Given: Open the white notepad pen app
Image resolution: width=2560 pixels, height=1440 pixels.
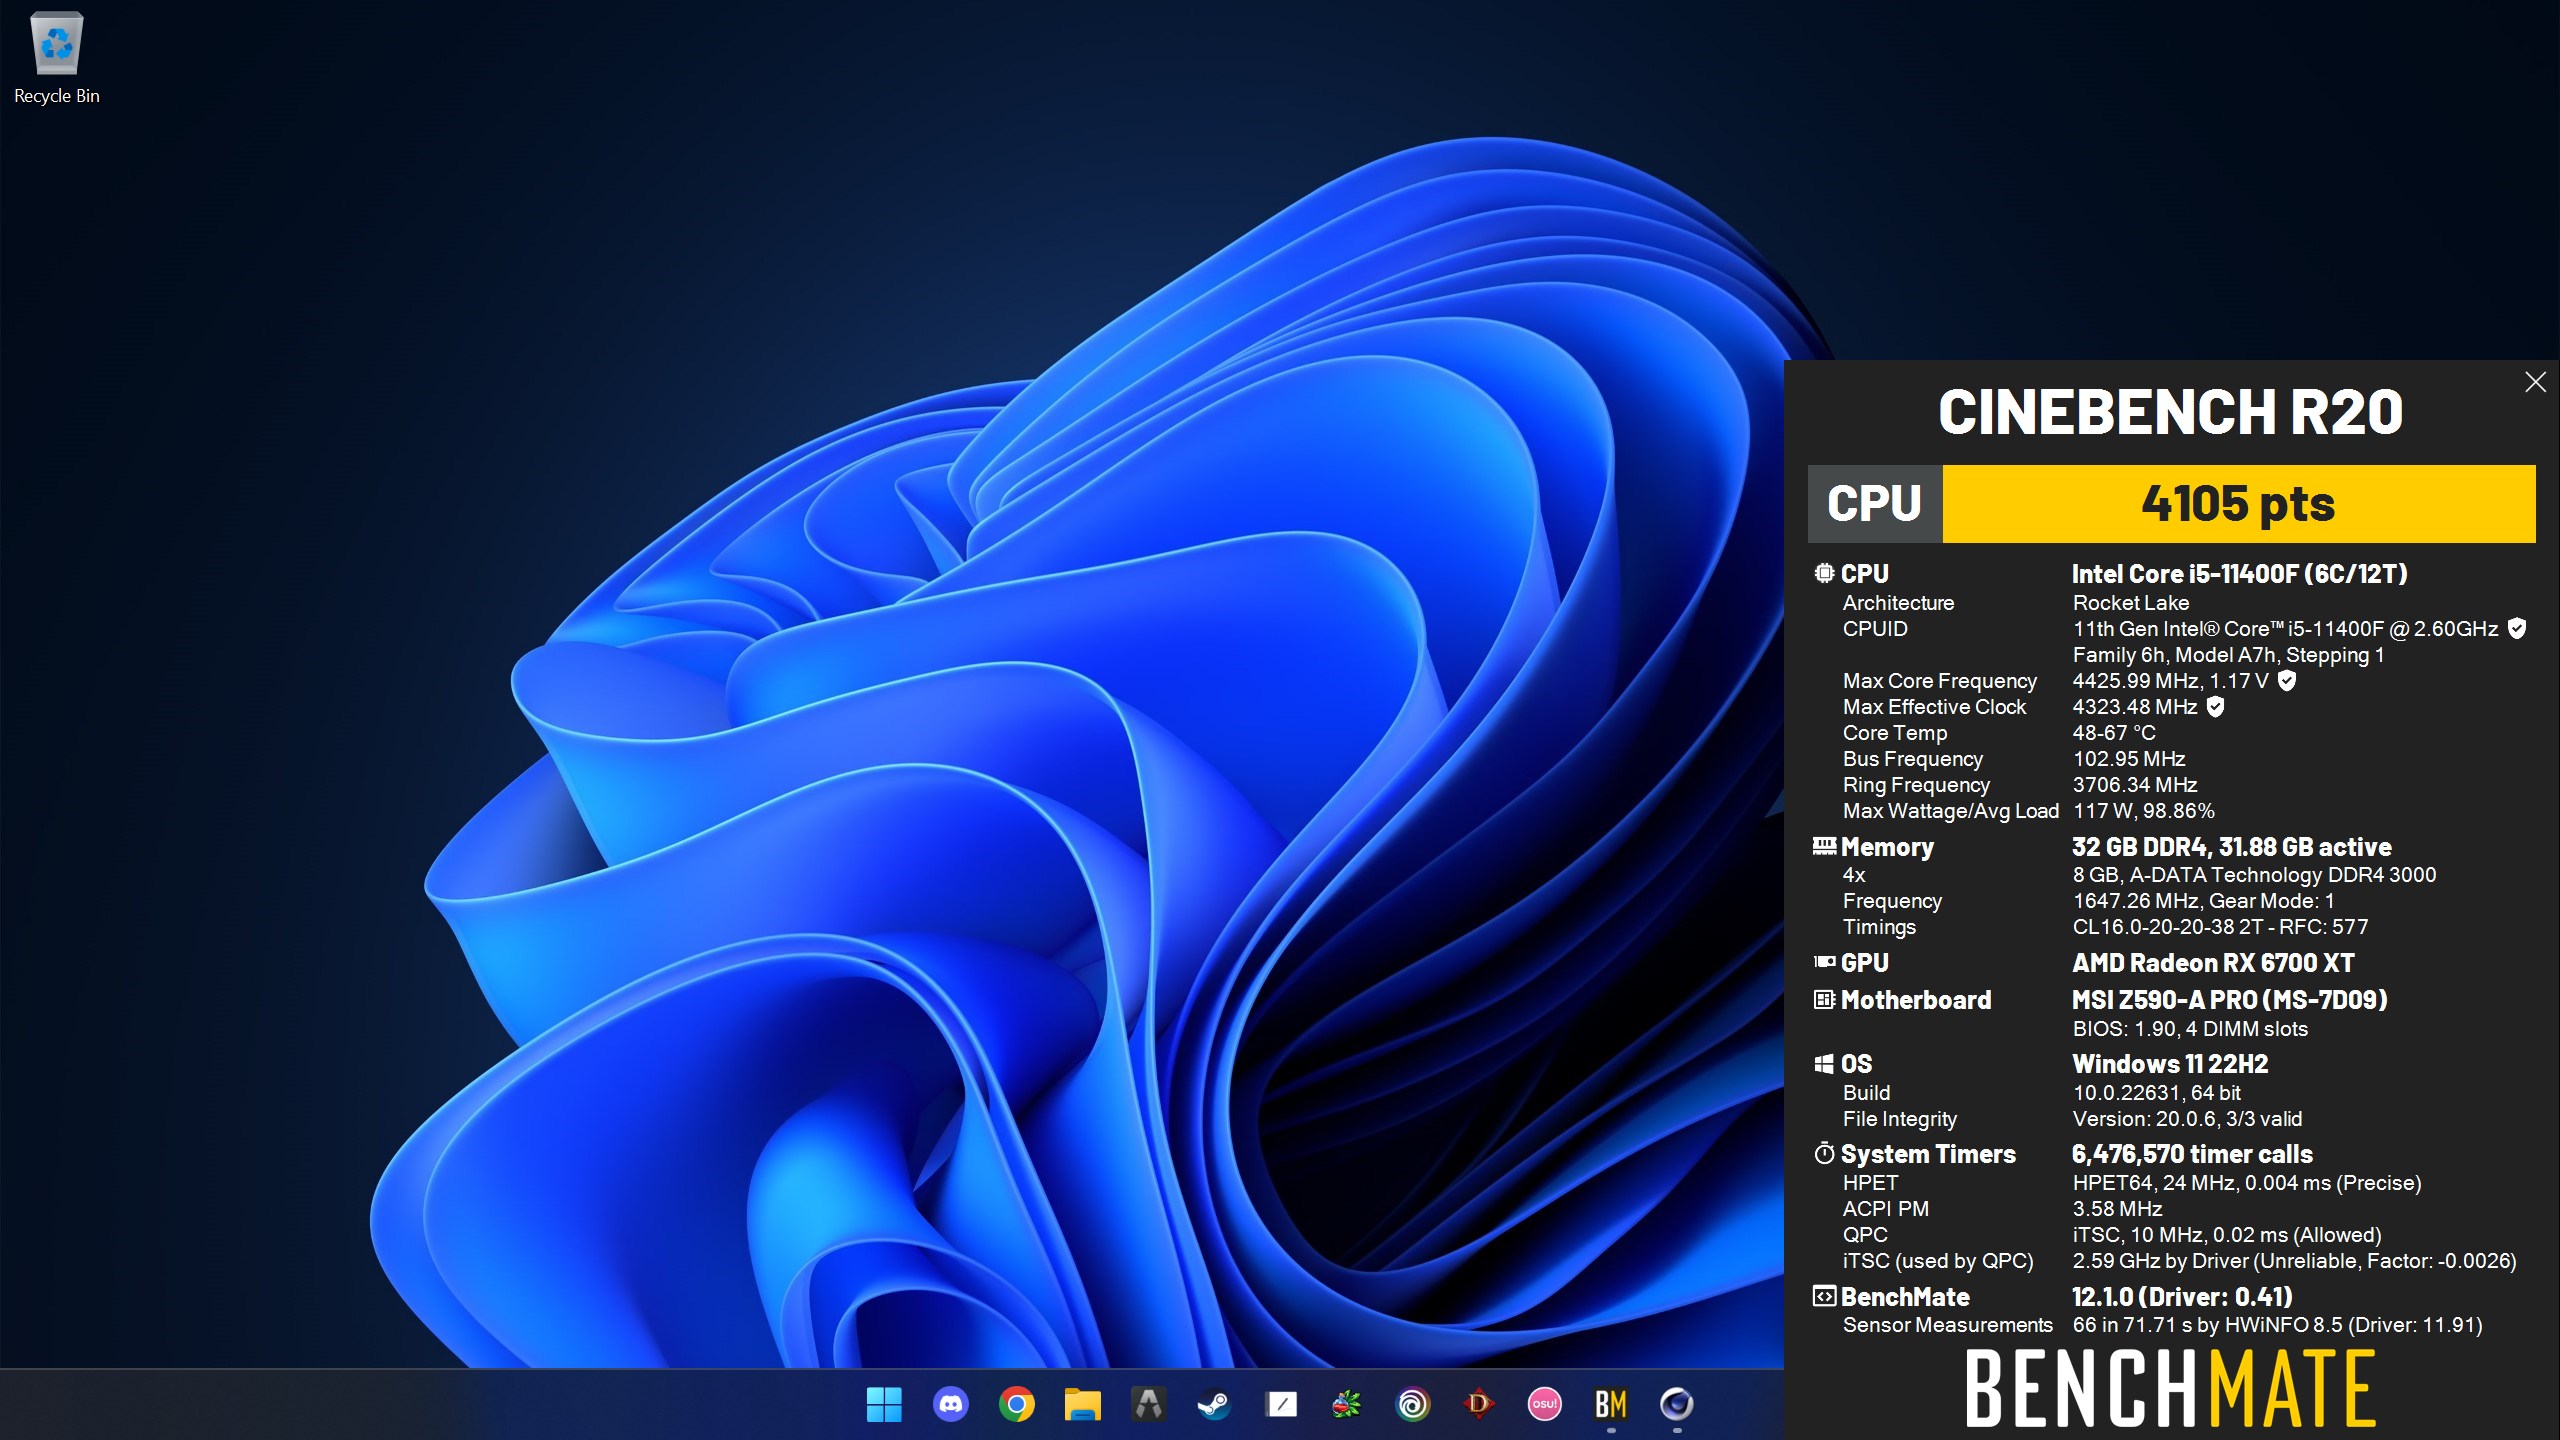Looking at the screenshot, I should (1281, 1404).
